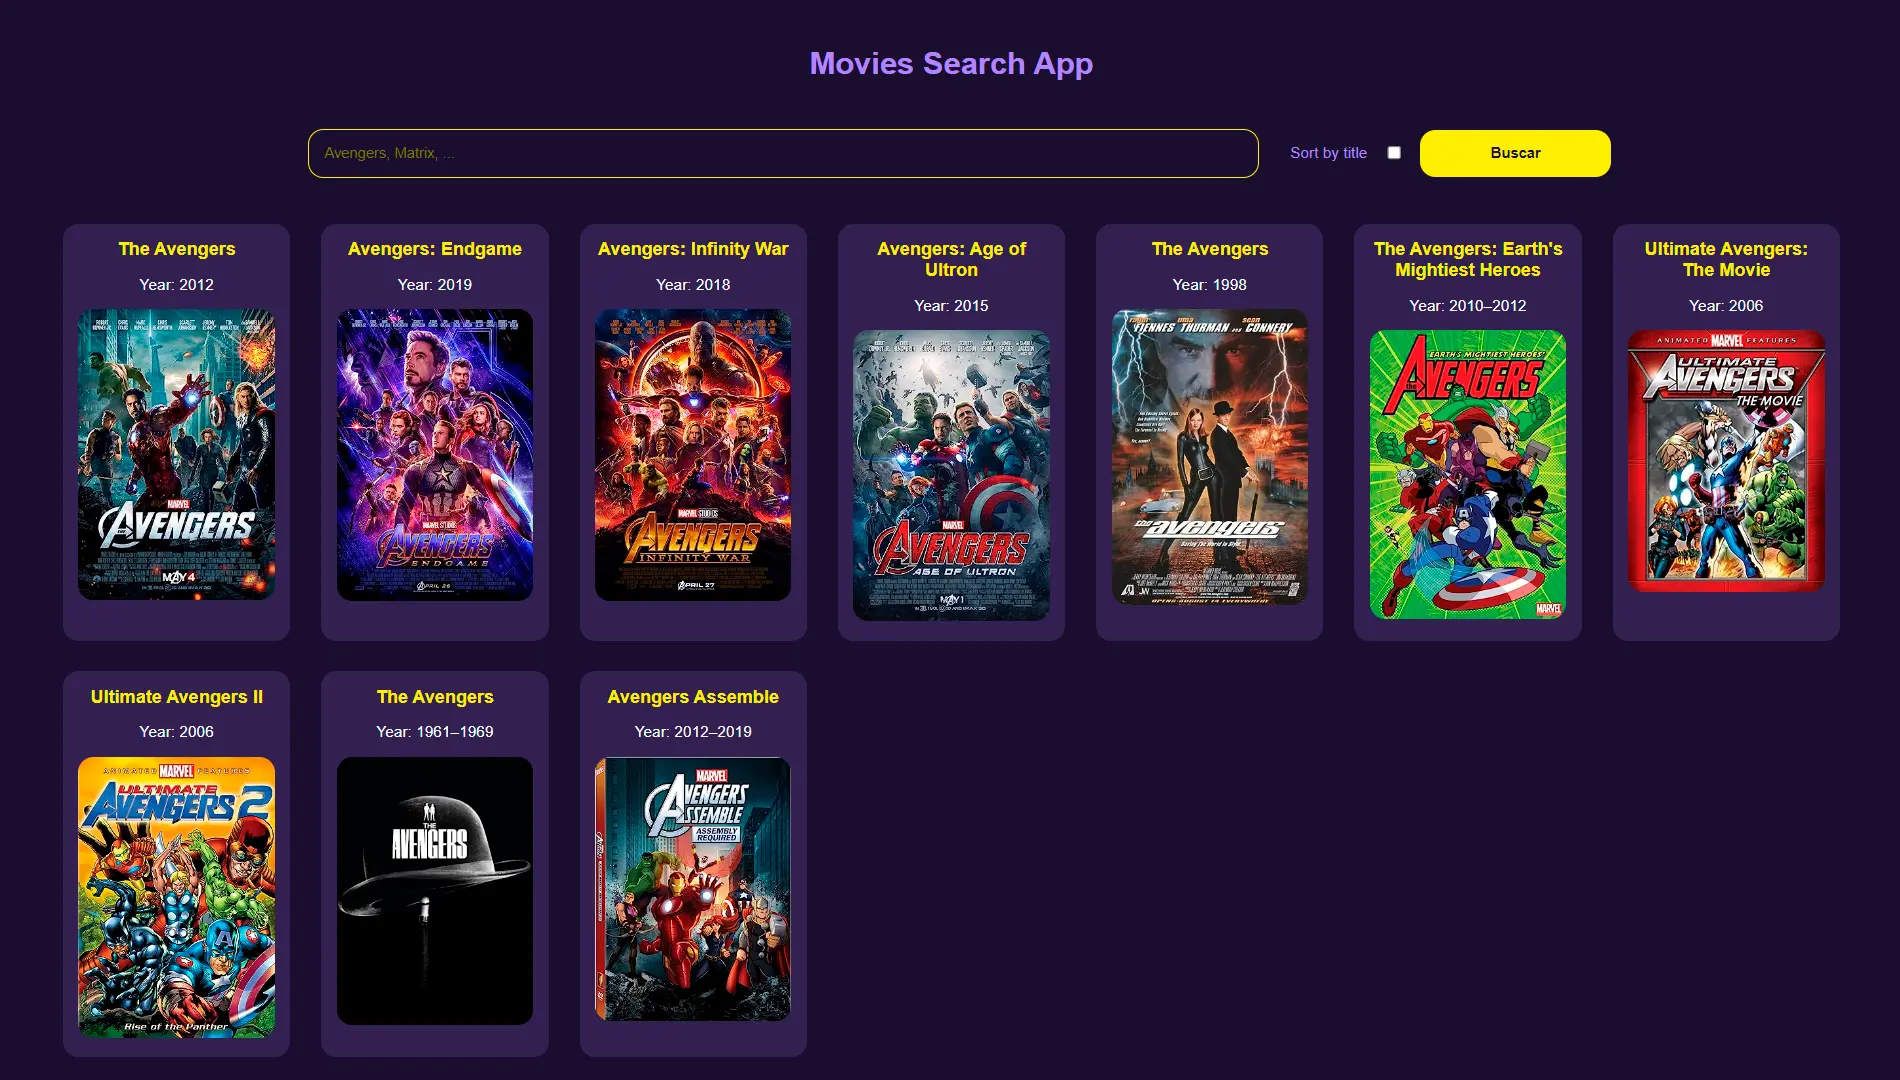Click Year: 2006 under Ultimate Avengers: The Movie
The height and width of the screenshot is (1080, 1900).
pyautogui.click(x=1726, y=306)
